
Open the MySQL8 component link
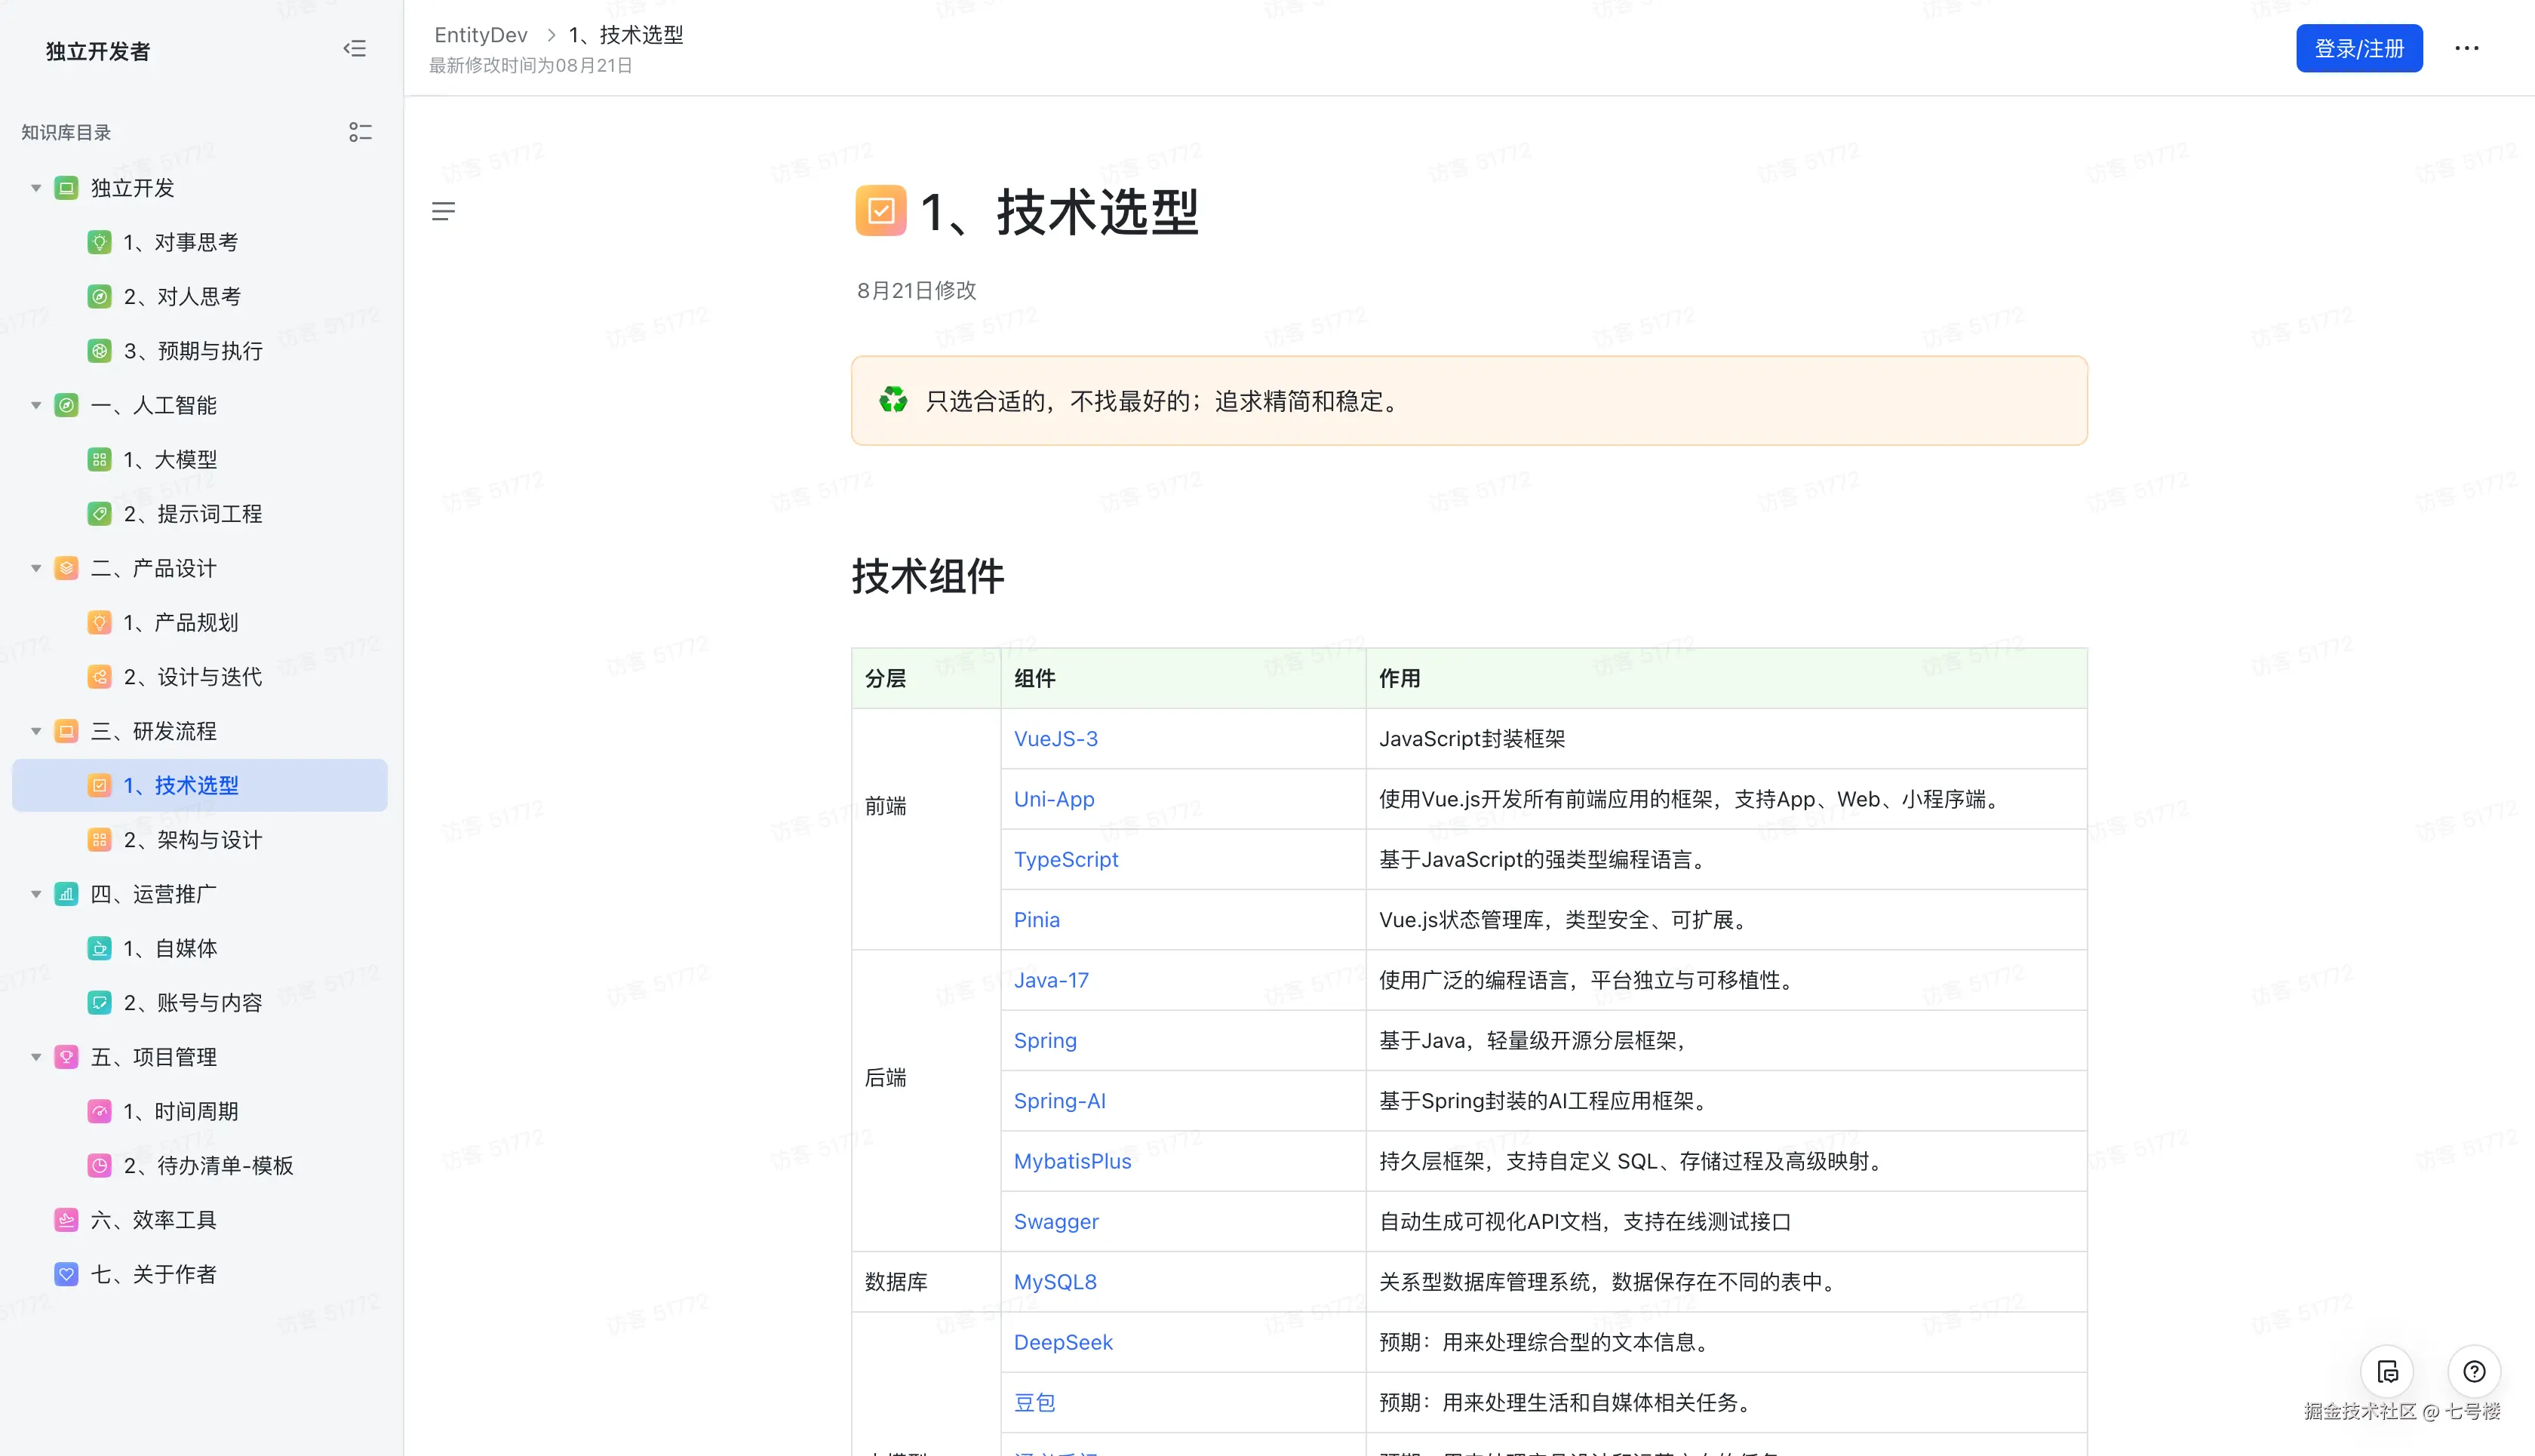pyautogui.click(x=1055, y=1281)
